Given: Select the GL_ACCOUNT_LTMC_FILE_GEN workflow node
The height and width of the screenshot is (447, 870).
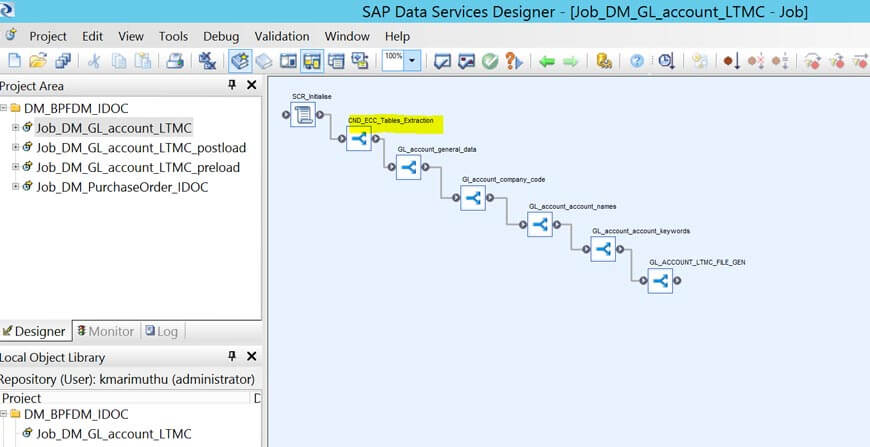Looking at the screenshot, I should [659, 282].
